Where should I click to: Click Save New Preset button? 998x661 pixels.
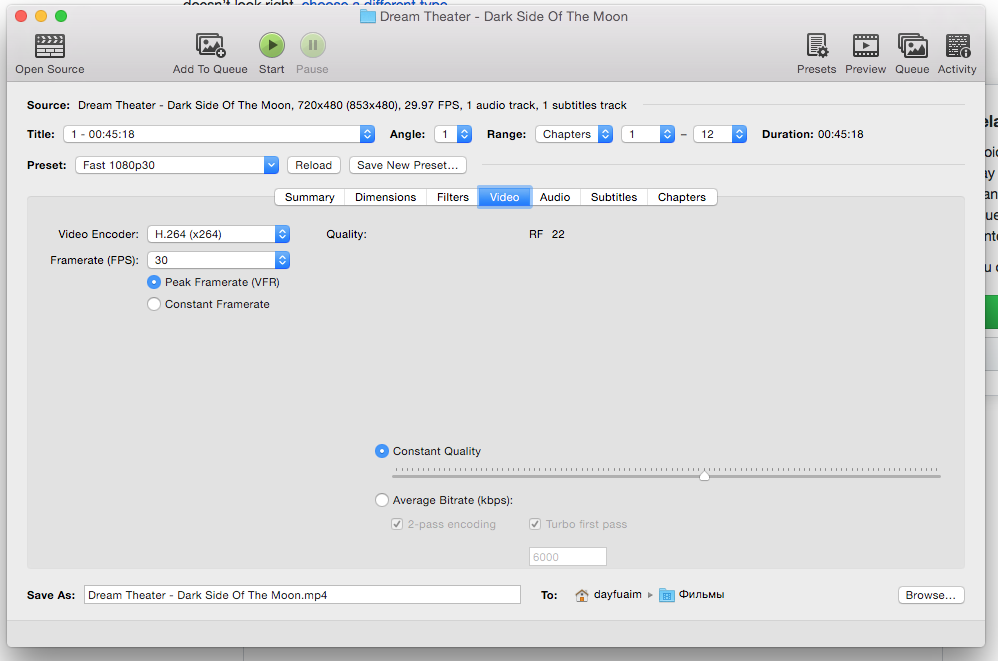point(407,164)
